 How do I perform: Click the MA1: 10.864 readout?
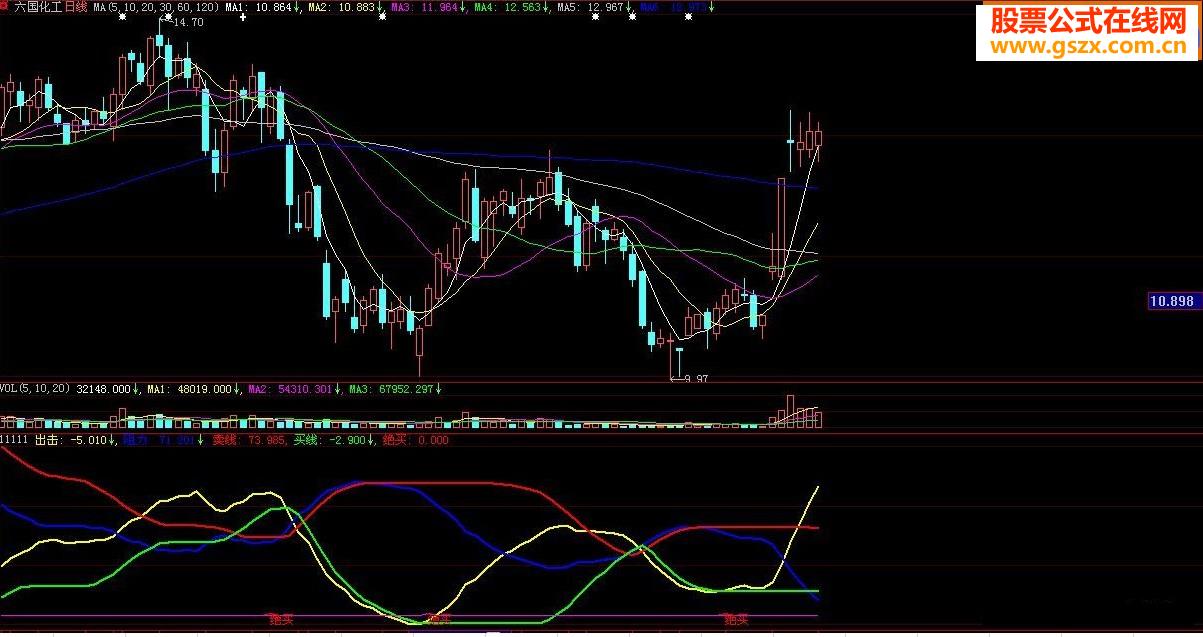coord(261,7)
